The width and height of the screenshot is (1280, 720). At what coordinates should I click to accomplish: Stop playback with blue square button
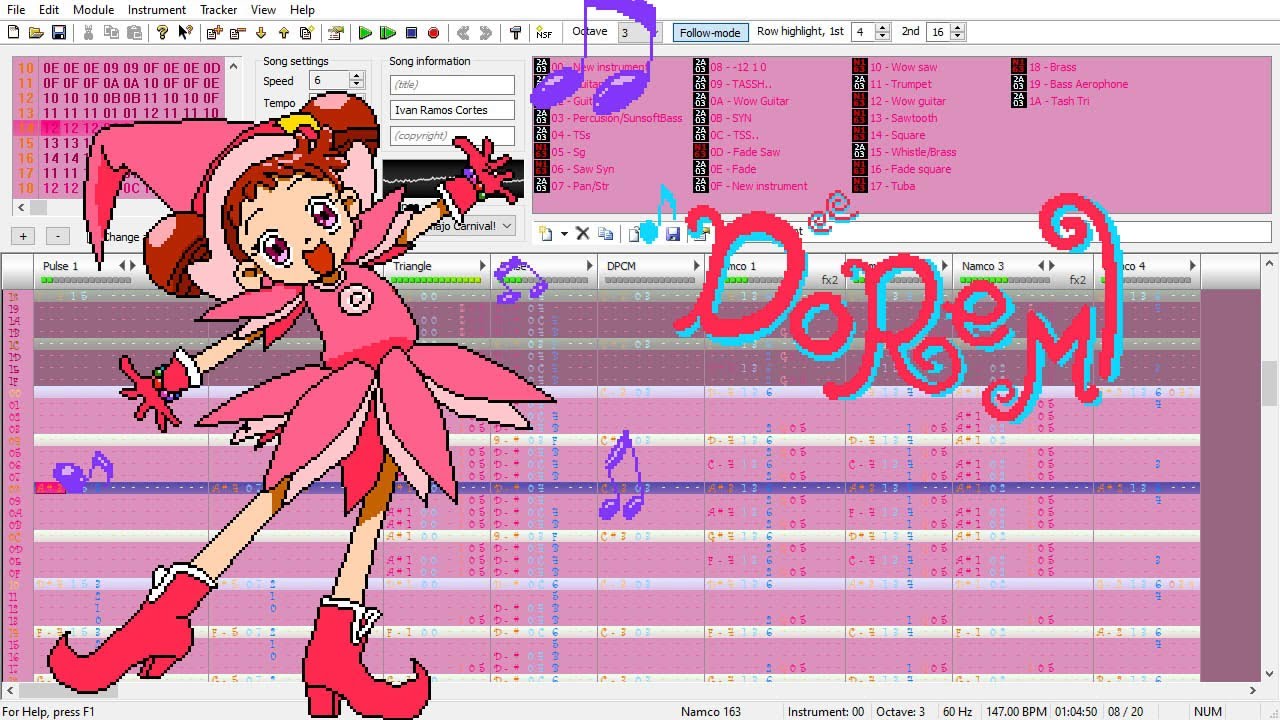411,33
